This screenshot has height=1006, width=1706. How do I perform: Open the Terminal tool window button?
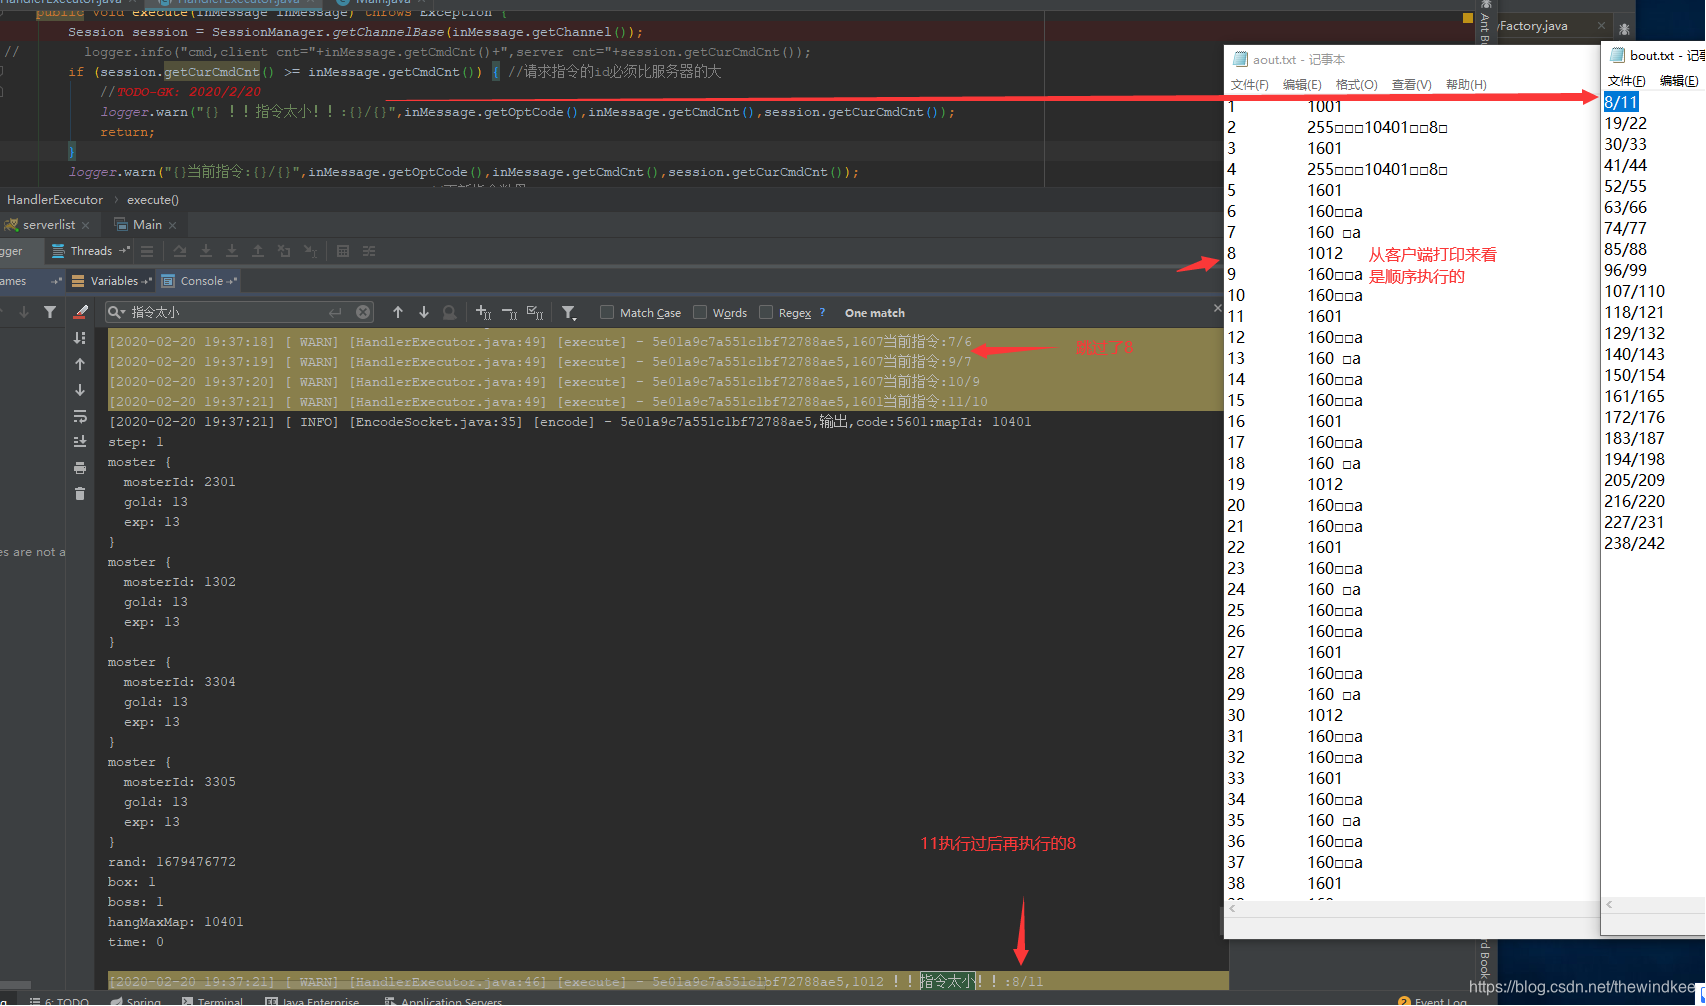point(212,1000)
